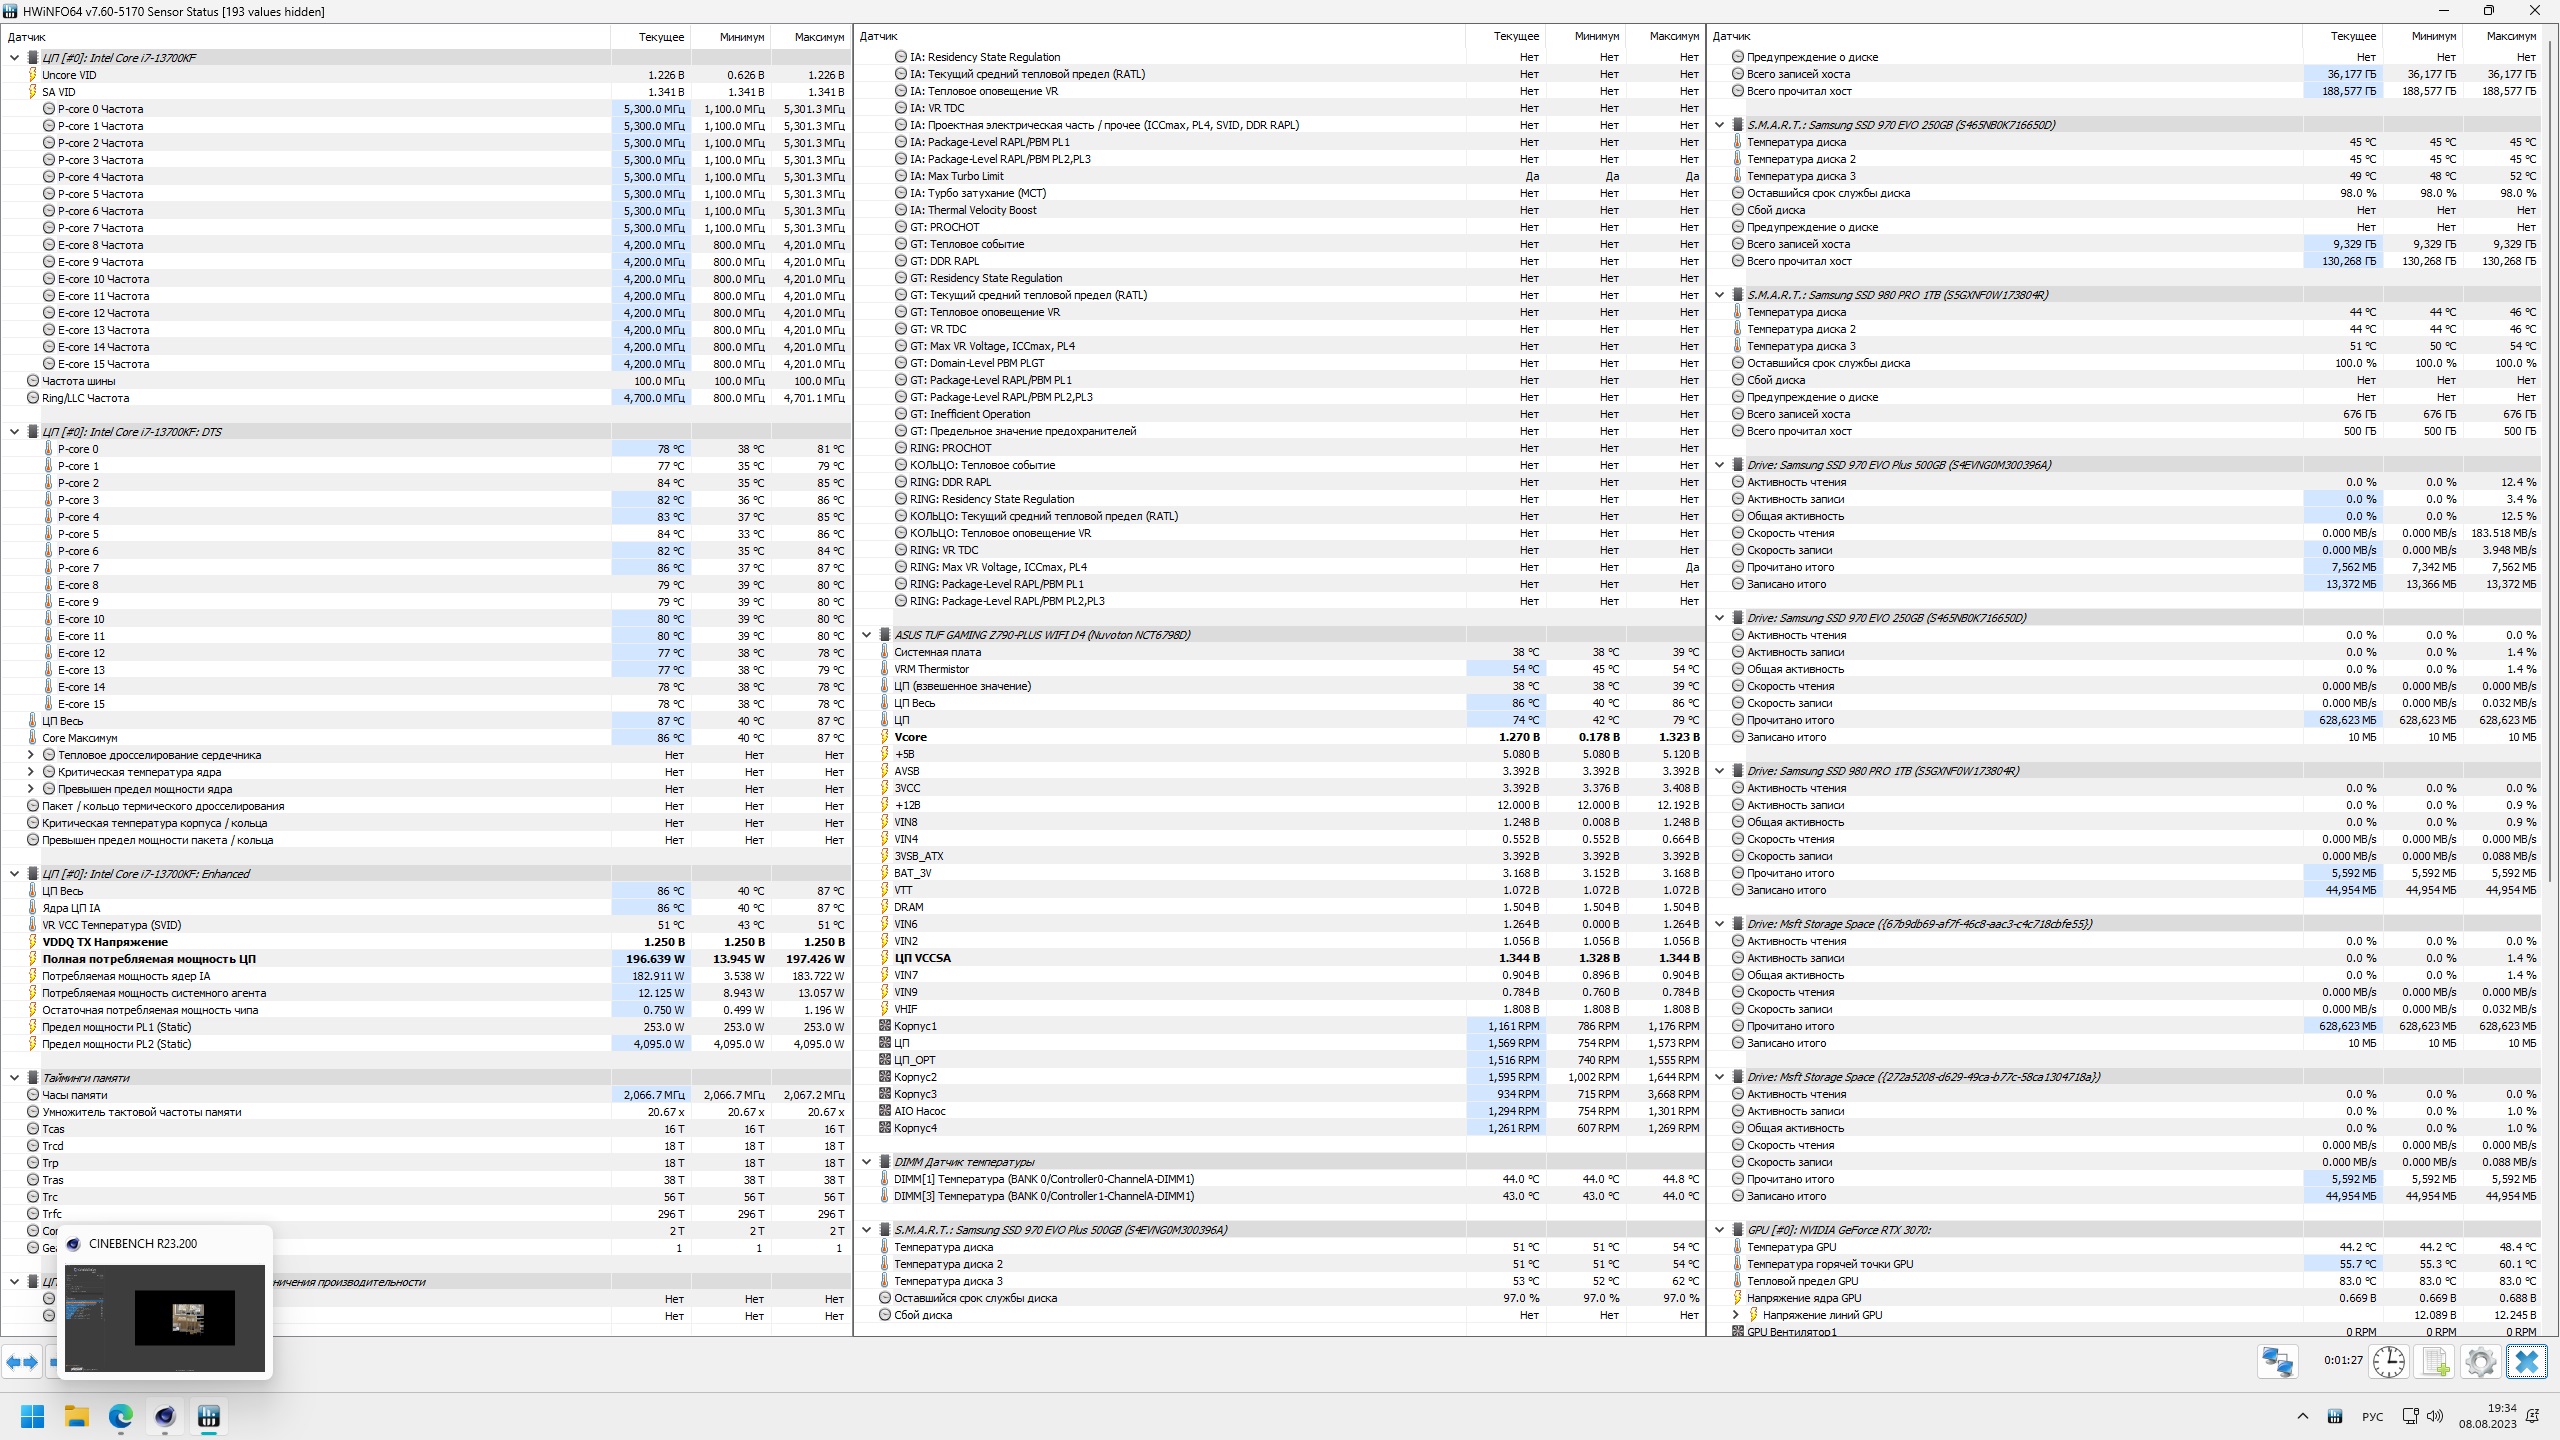Click the CINEBENCH R23.200 preview thumbnail

click(x=165, y=1317)
